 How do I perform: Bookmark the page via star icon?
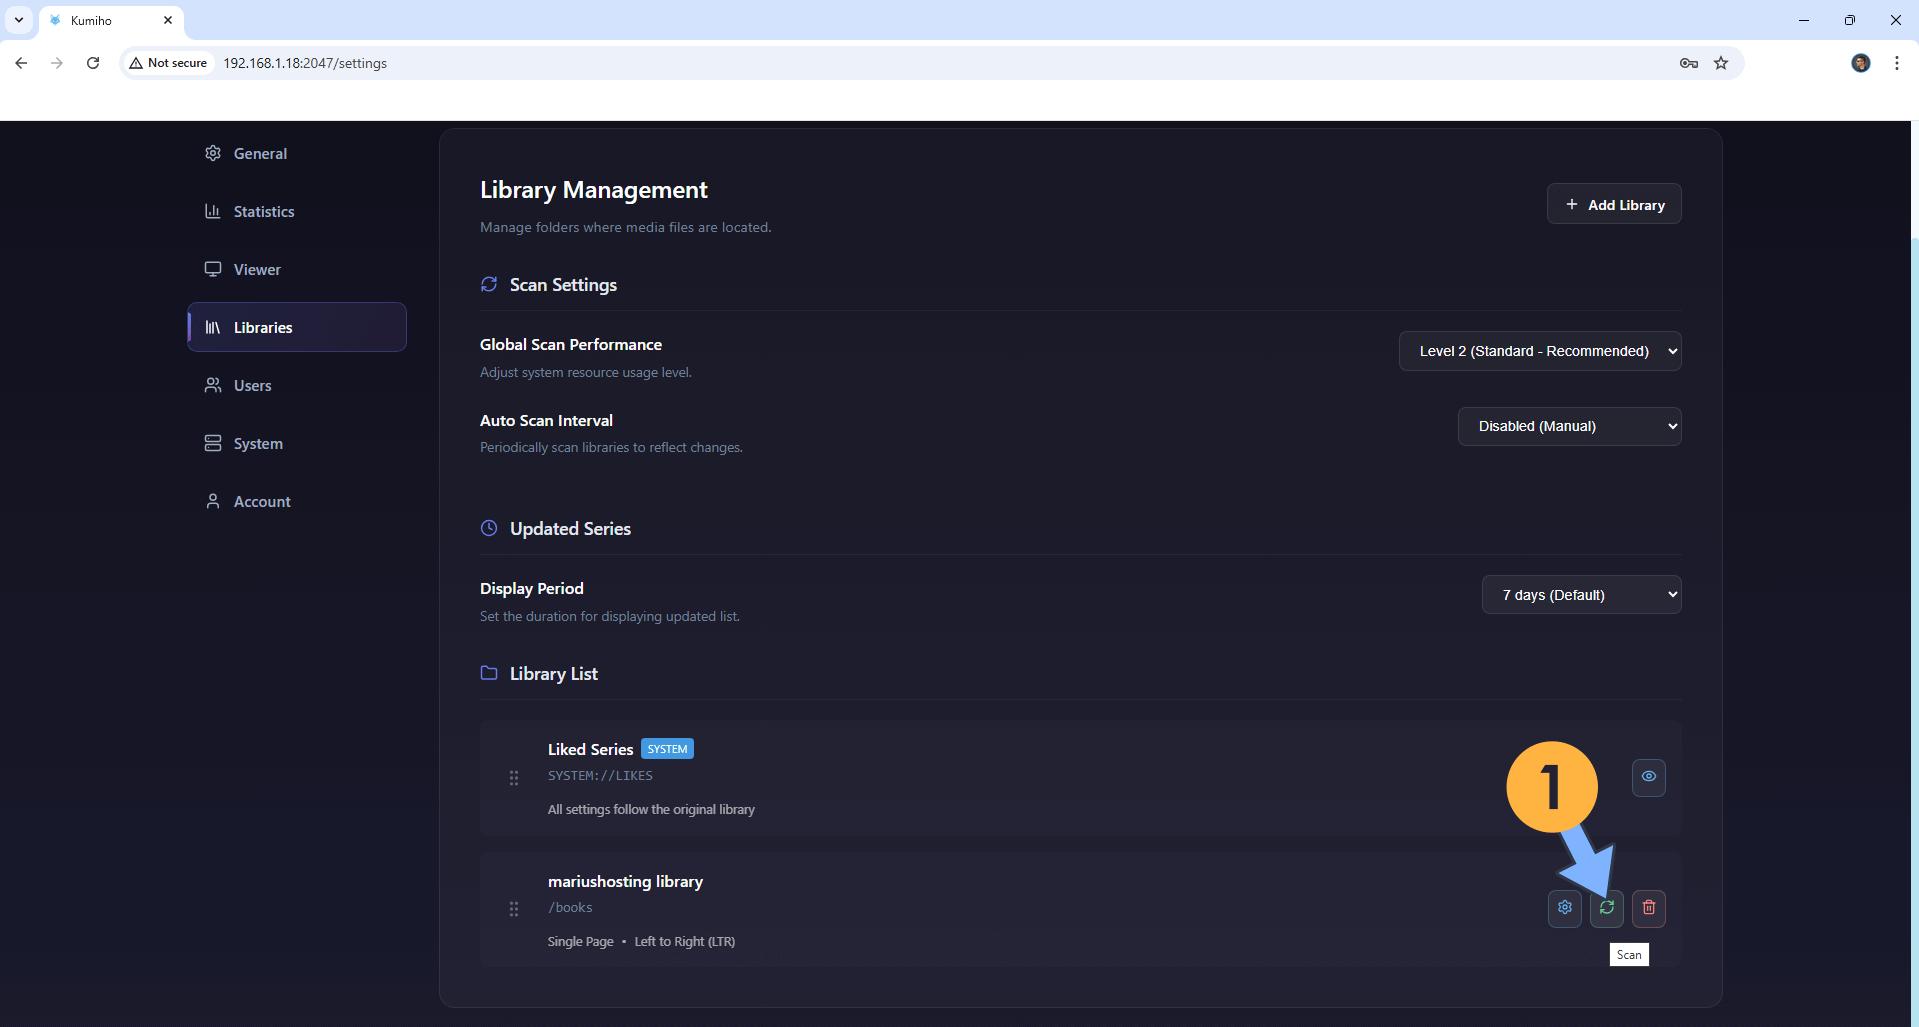[1721, 62]
